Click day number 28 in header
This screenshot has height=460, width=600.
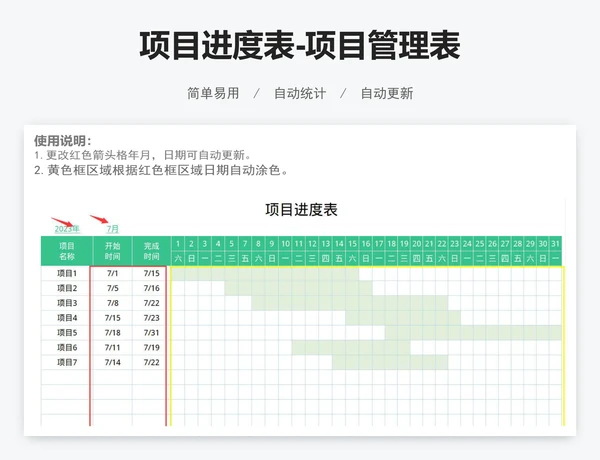click(x=517, y=244)
